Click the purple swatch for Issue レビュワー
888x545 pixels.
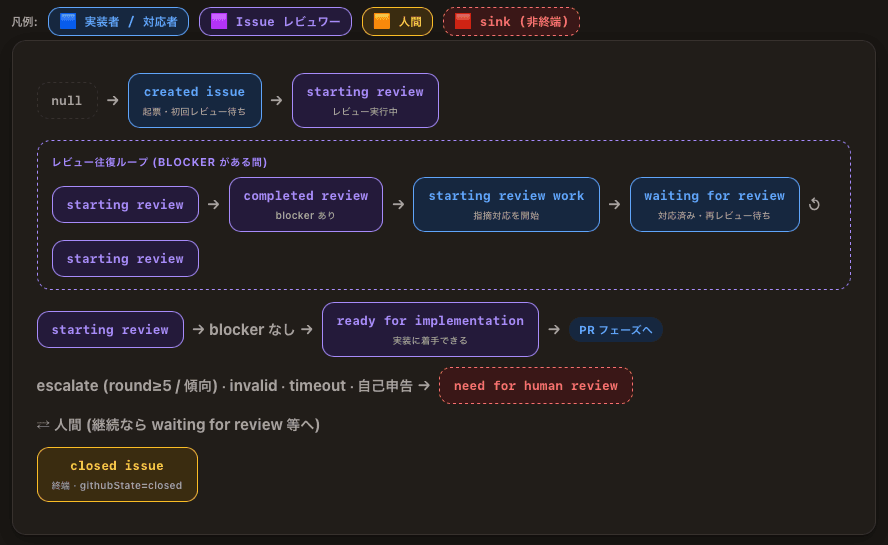tap(219, 22)
